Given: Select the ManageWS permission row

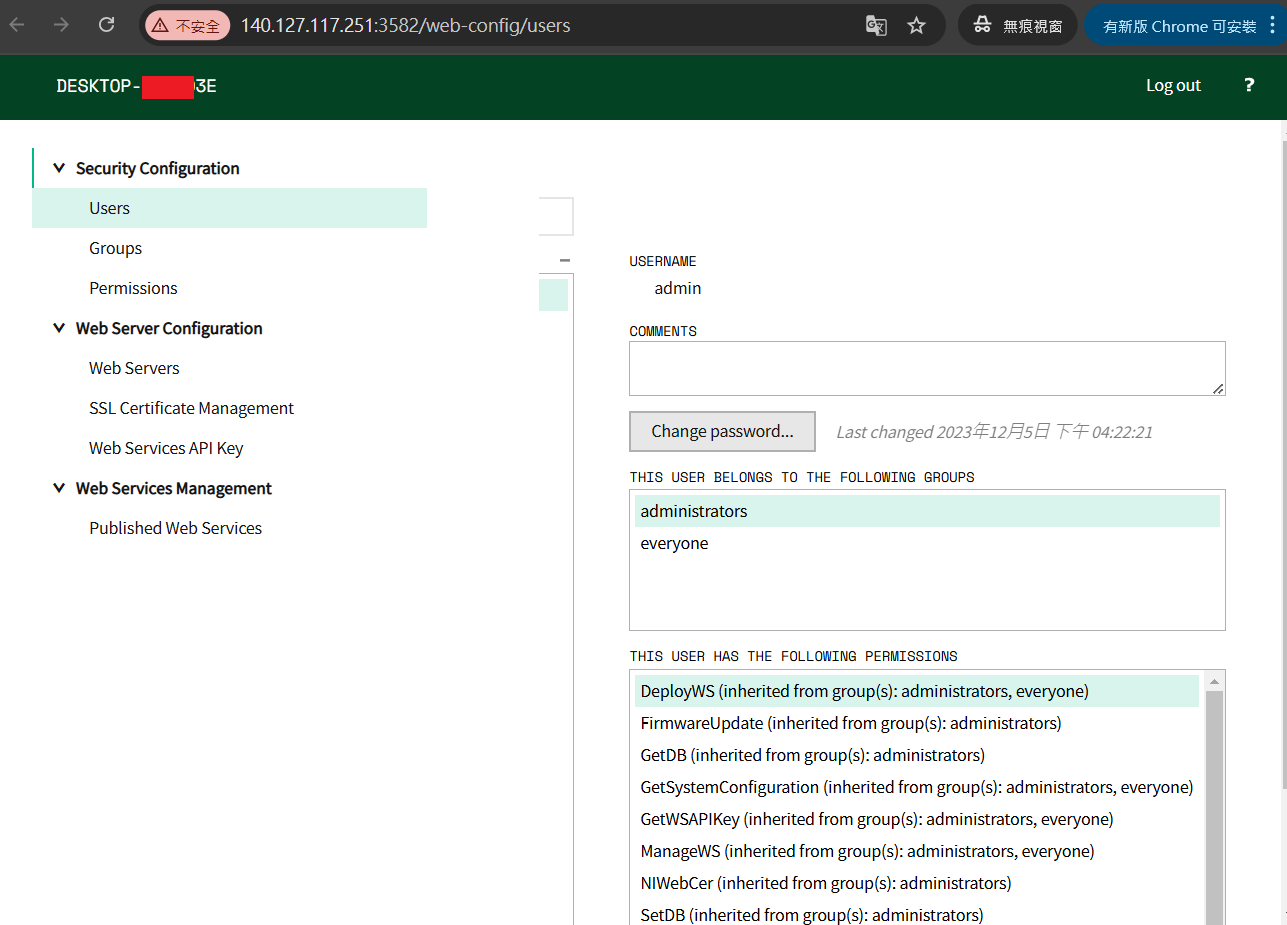Looking at the screenshot, I should pyautogui.click(x=917, y=851).
